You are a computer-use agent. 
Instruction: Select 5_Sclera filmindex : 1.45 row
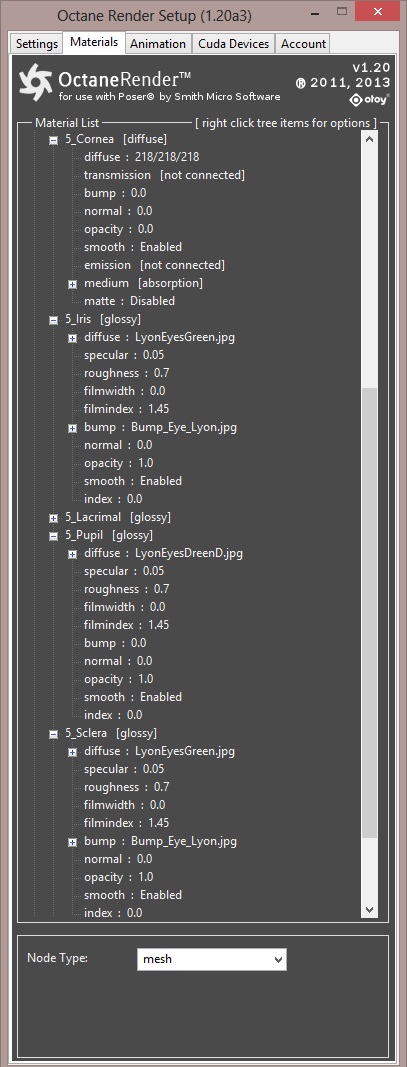(x=127, y=823)
